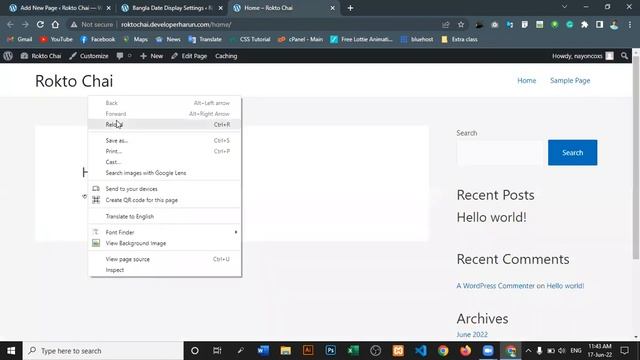Click Customize in admin bar
The width and height of the screenshot is (640, 360).
point(89,56)
